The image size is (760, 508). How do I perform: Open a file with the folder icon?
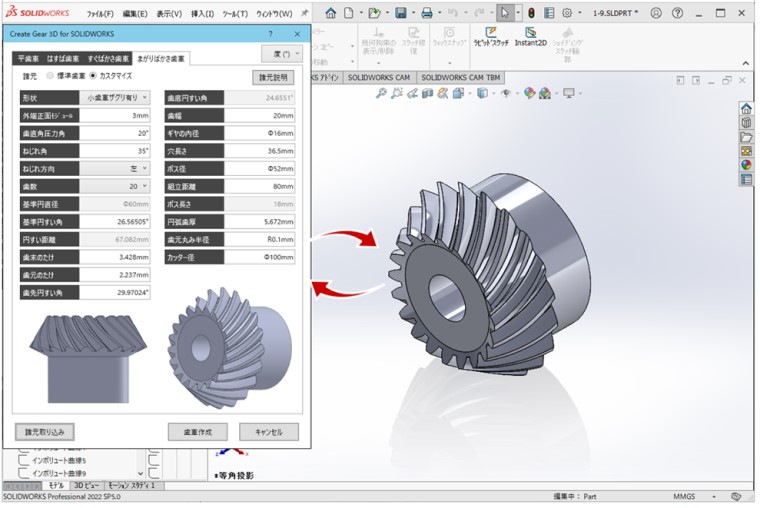pyautogui.click(x=374, y=13)
